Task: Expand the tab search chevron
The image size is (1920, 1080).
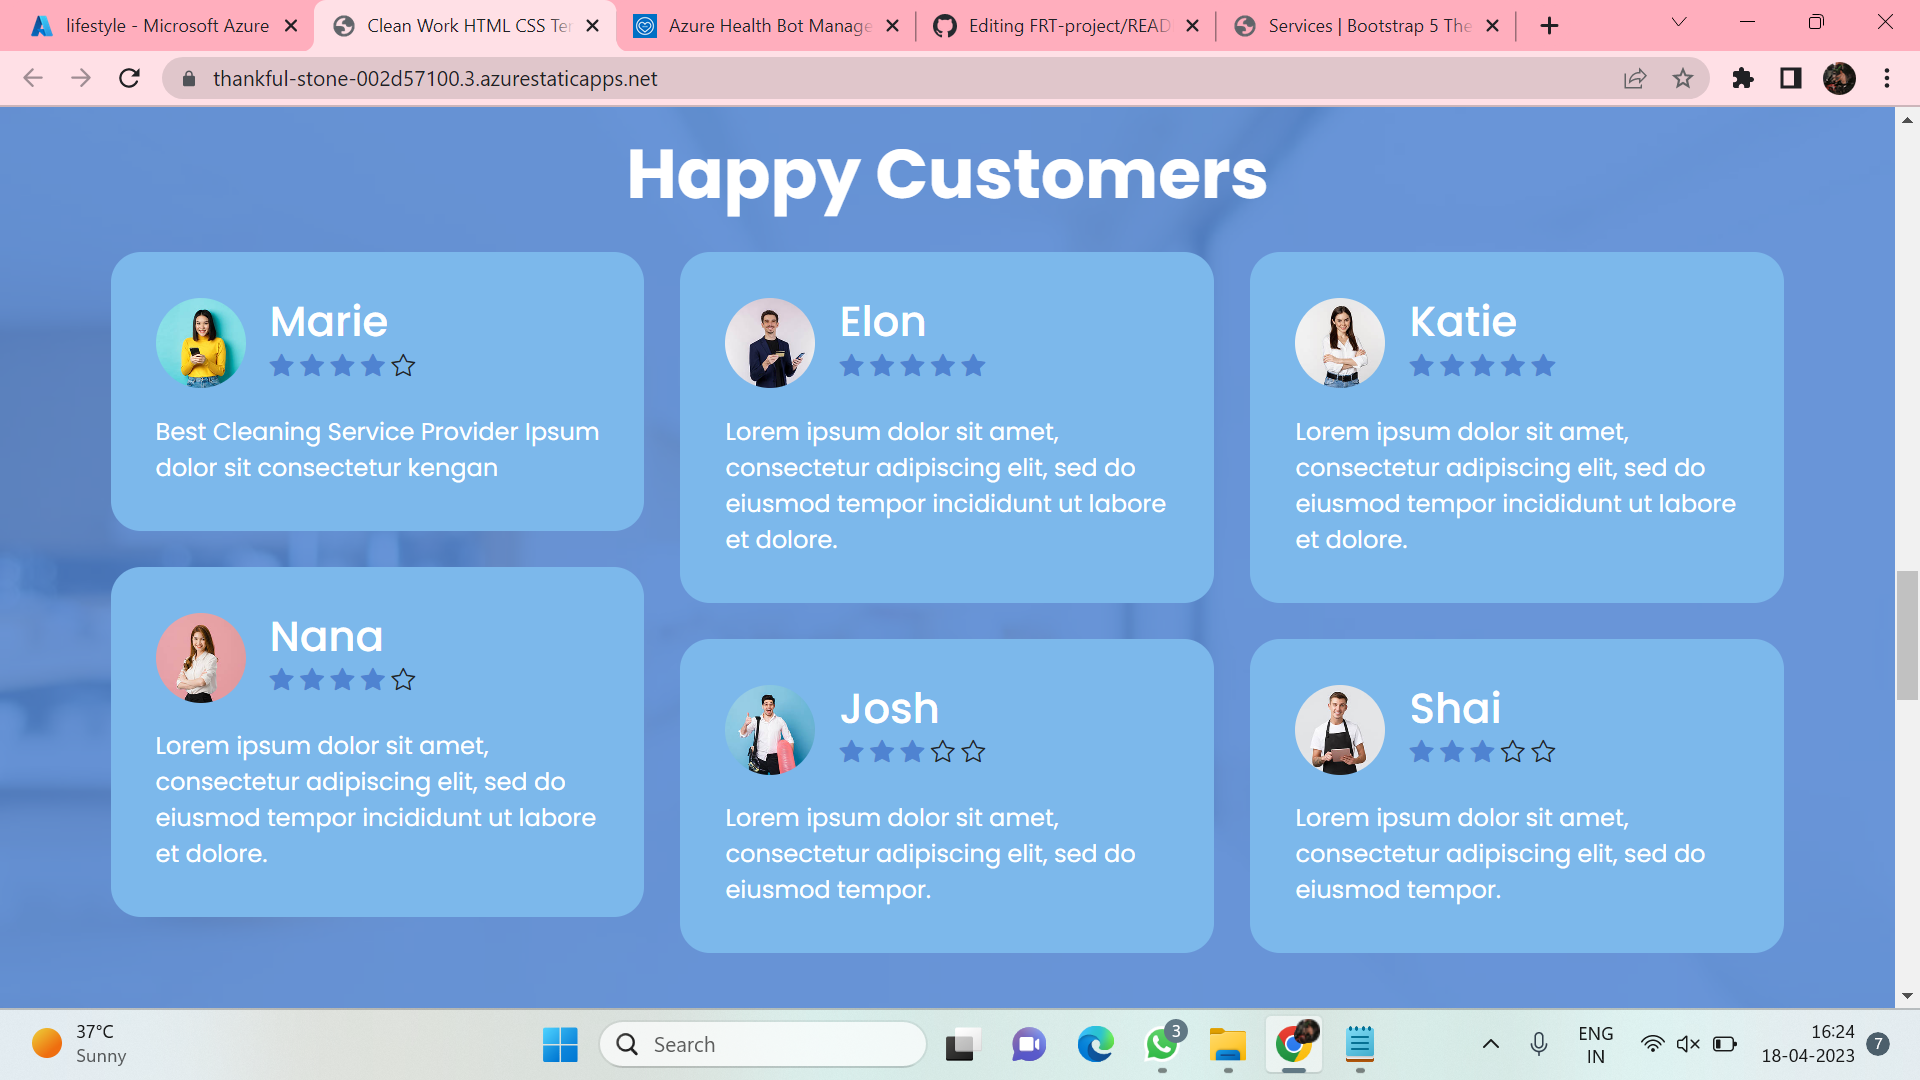Action: 1679,22
